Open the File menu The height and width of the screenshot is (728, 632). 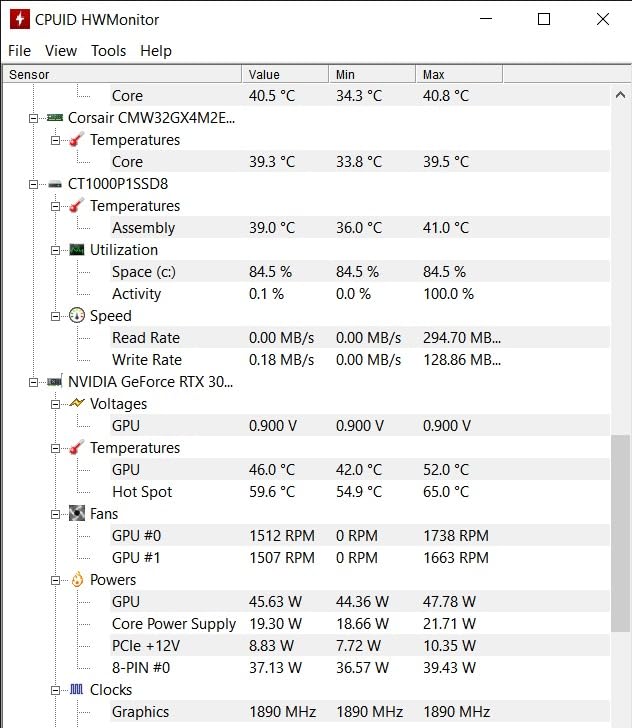(x=19, y=50)
